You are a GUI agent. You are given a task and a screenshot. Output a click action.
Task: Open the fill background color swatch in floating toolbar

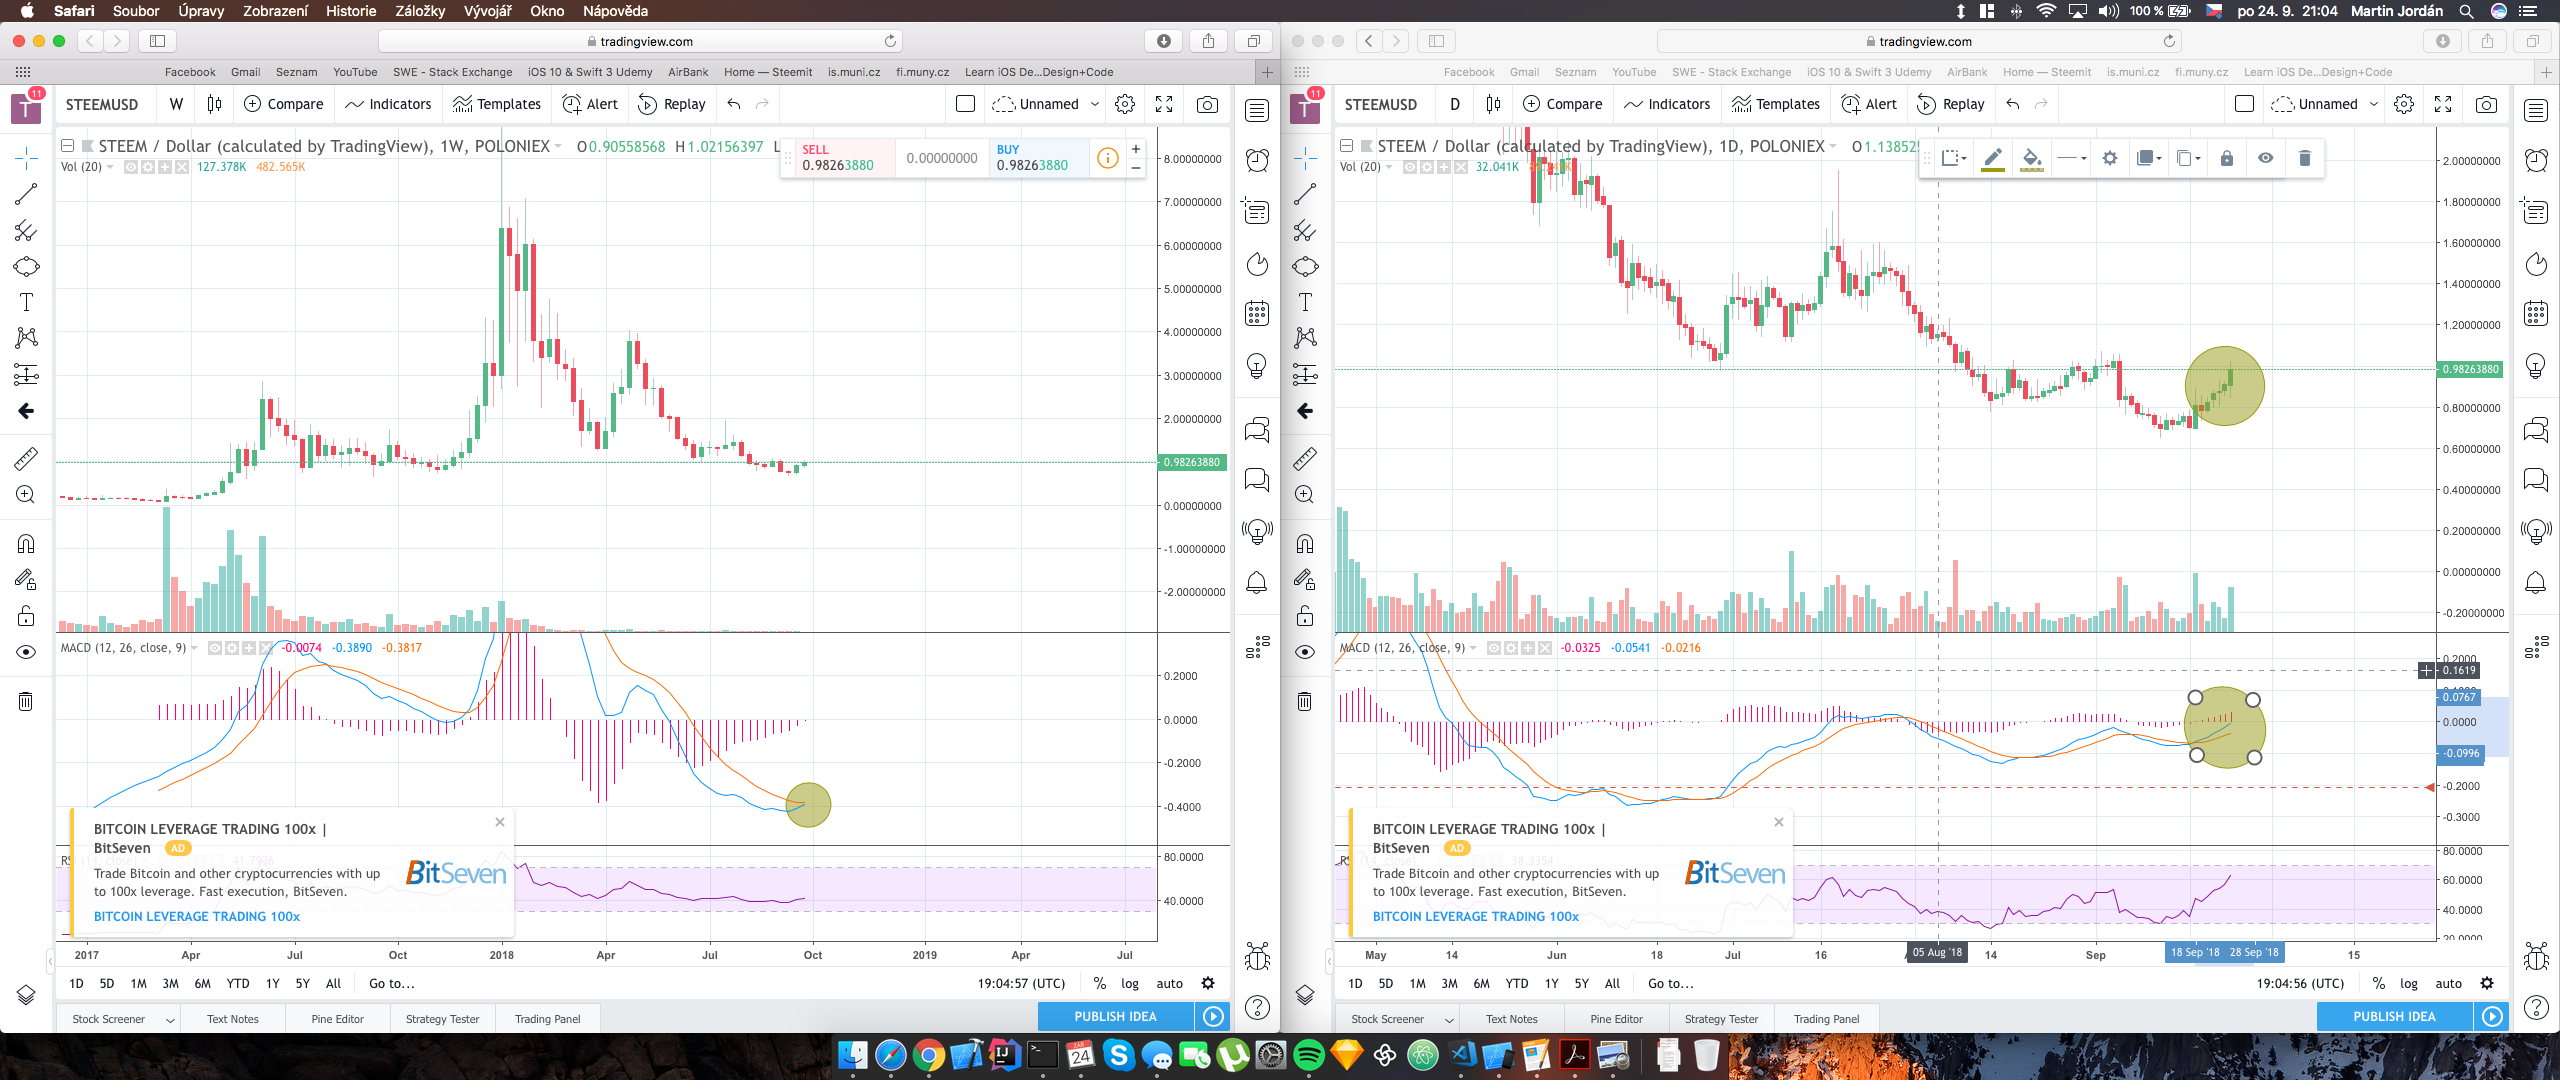pyautogui.click(x=2031, y=158)
